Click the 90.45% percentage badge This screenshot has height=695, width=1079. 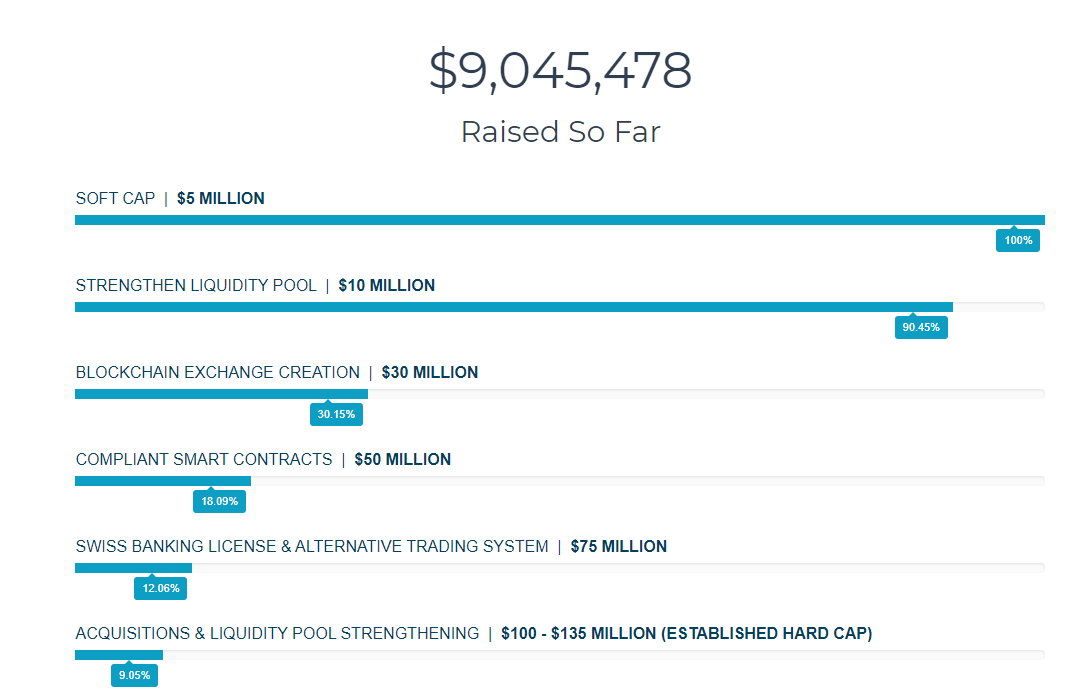(x=921, y=327)
